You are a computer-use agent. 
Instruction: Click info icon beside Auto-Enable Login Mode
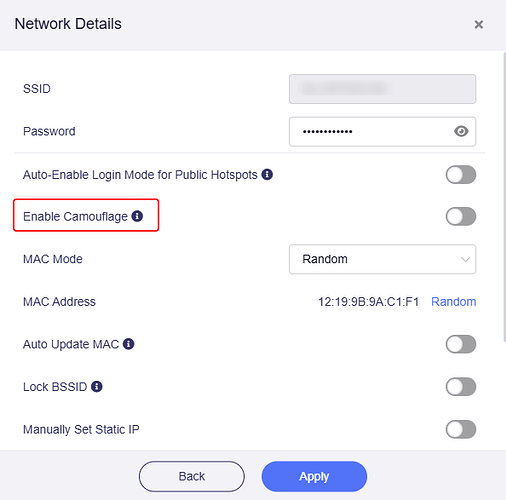[267, 174]
